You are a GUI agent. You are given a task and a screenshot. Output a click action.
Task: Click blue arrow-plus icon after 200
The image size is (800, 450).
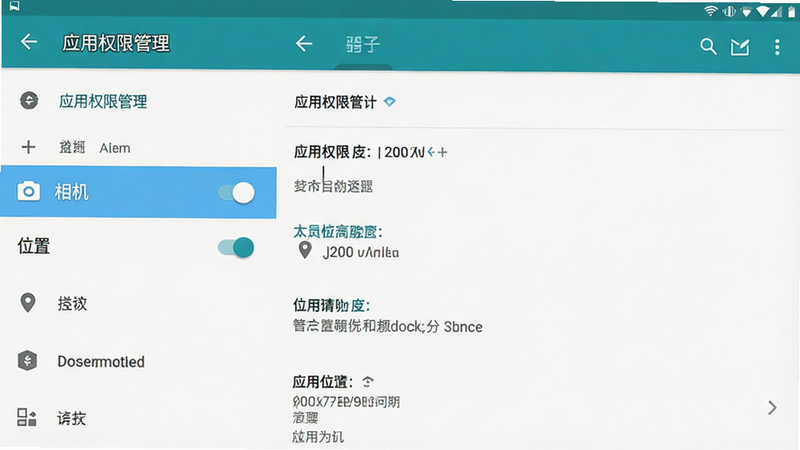(x=437, y=152)
